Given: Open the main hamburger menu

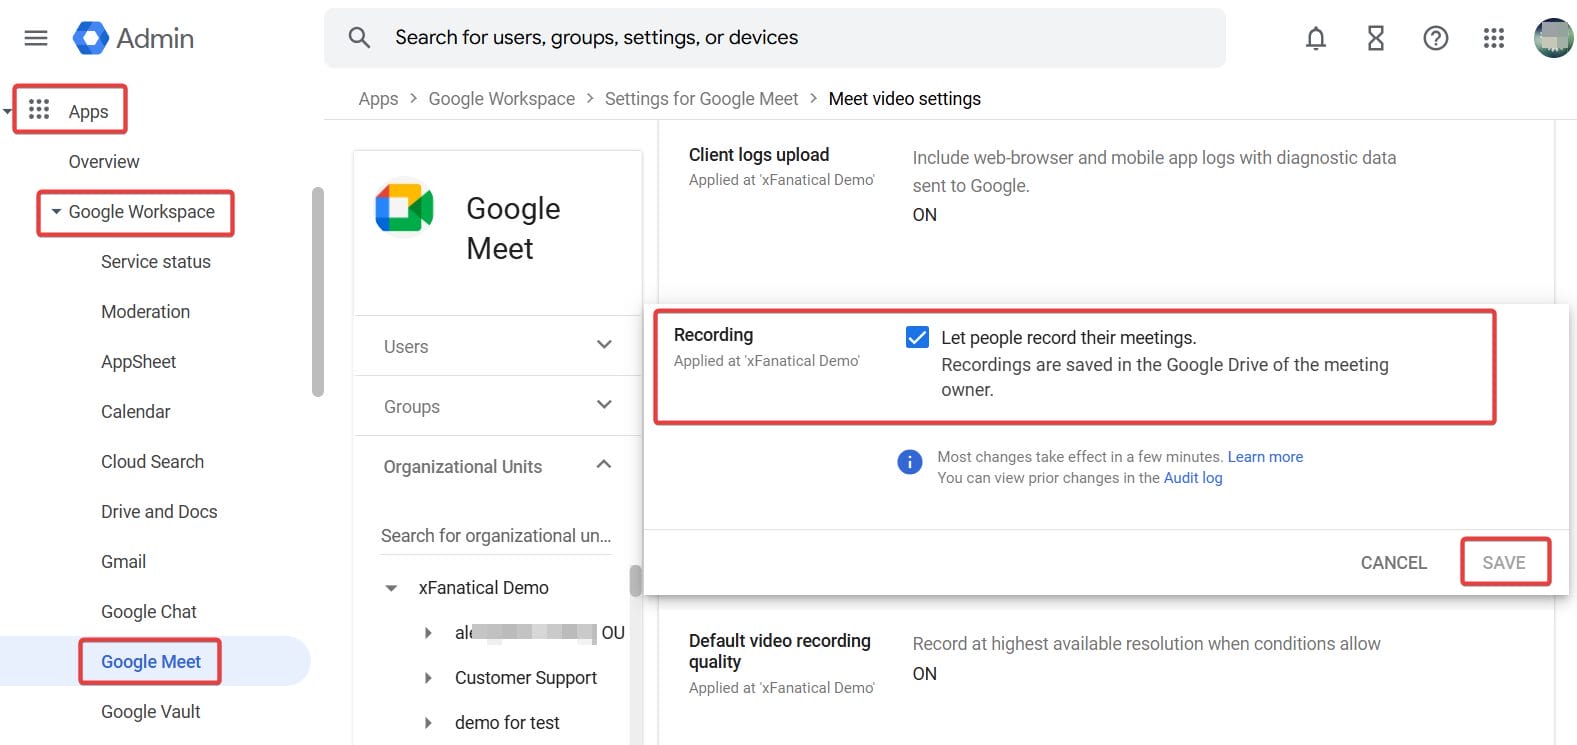Looking at the screenshot, I should click(x=36, y=38).
